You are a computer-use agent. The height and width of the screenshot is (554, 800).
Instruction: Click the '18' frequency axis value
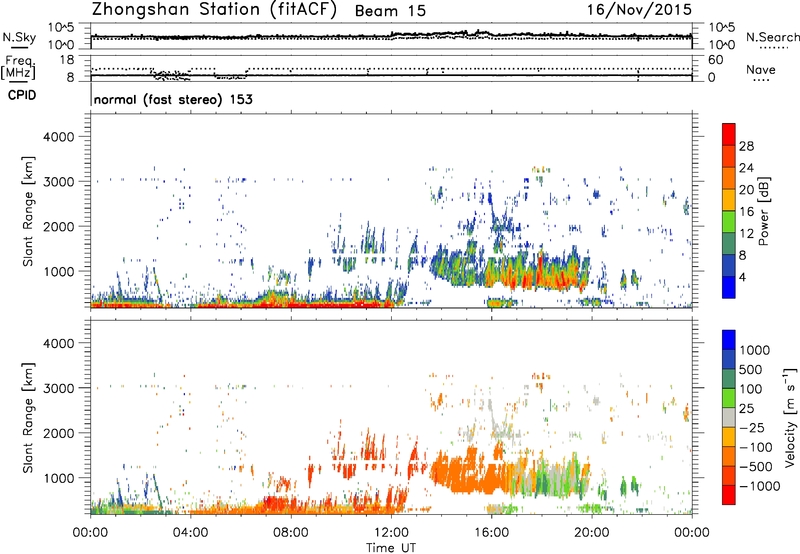67,60
